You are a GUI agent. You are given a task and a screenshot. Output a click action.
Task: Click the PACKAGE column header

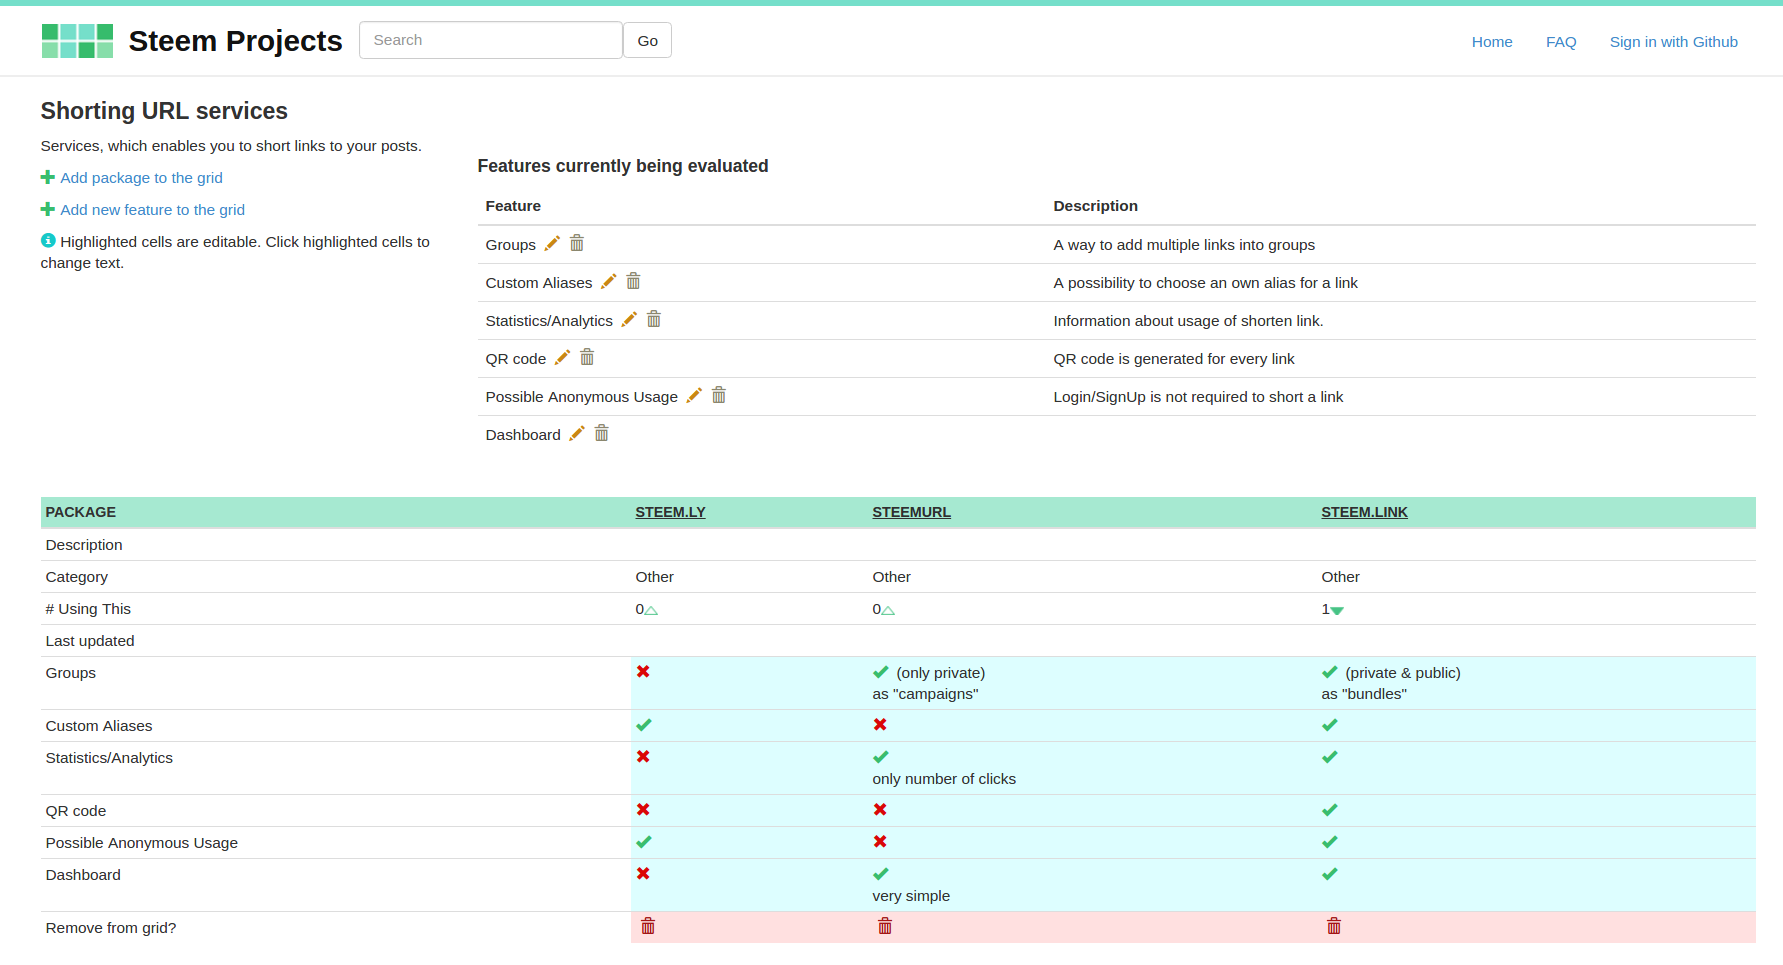click(x=81, y=512)
